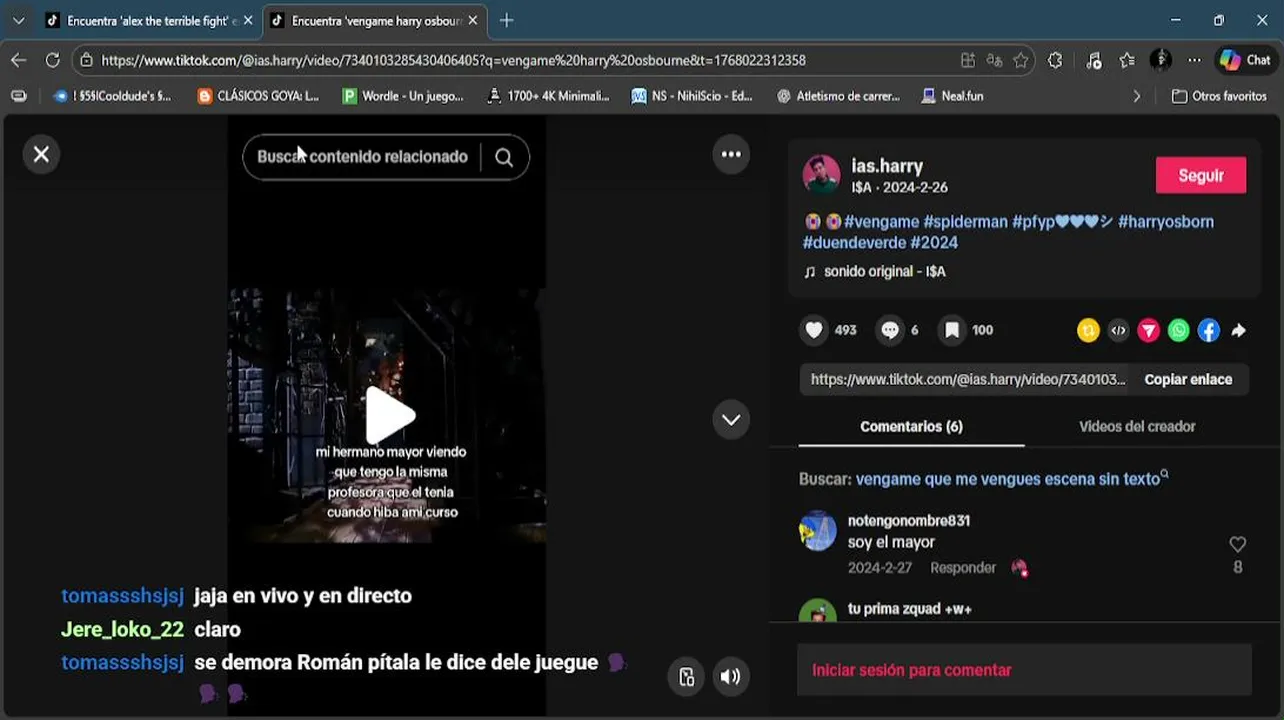
Task: Click the magnifier search icon in video overlay
Action: pyautogui.click(x=504, y=157)
